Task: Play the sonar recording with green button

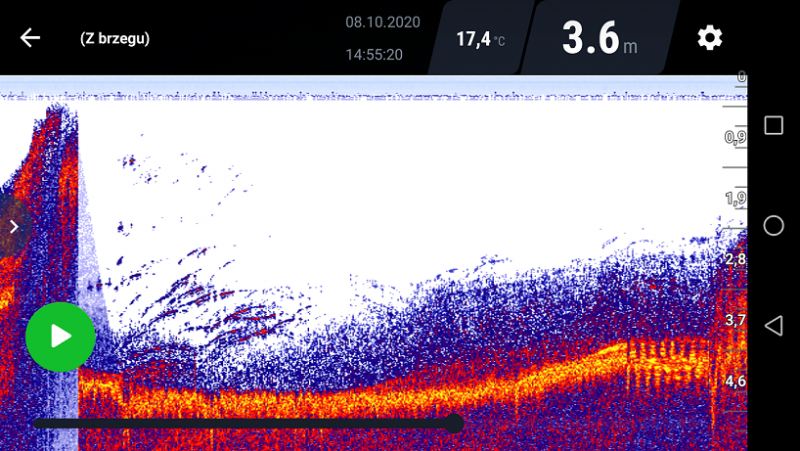Action: point(60,337)
